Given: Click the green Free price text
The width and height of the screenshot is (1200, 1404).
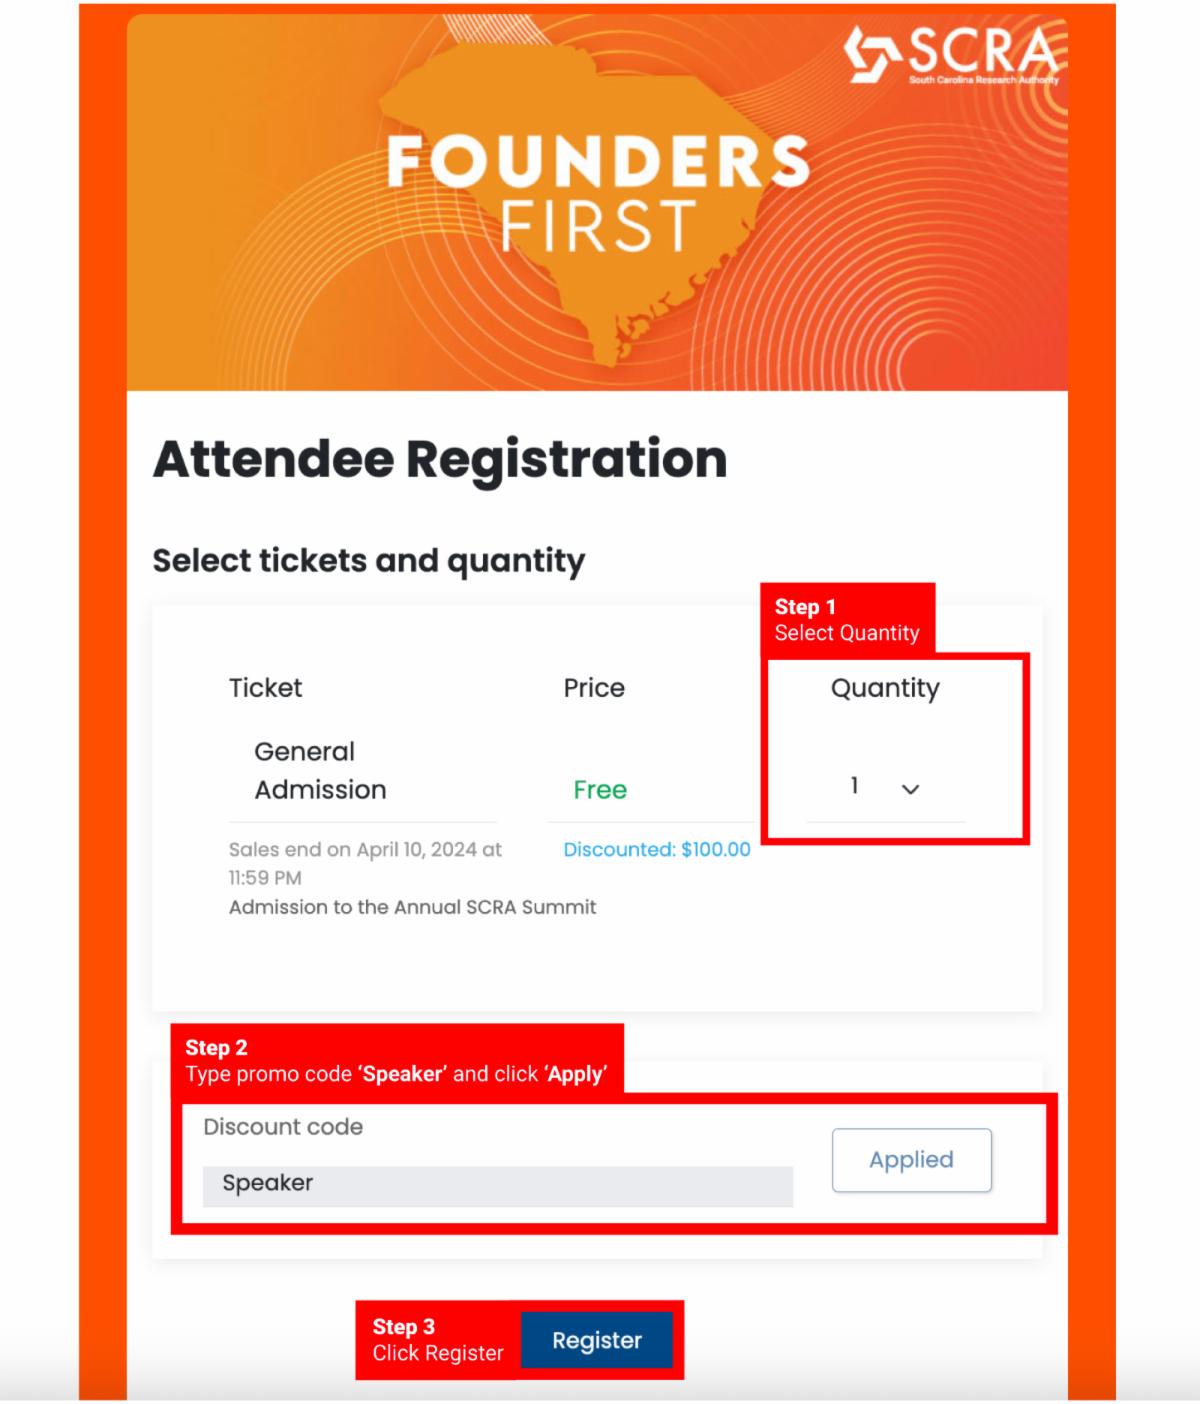Looking at the screenshot, I should (x=600, y=789).
